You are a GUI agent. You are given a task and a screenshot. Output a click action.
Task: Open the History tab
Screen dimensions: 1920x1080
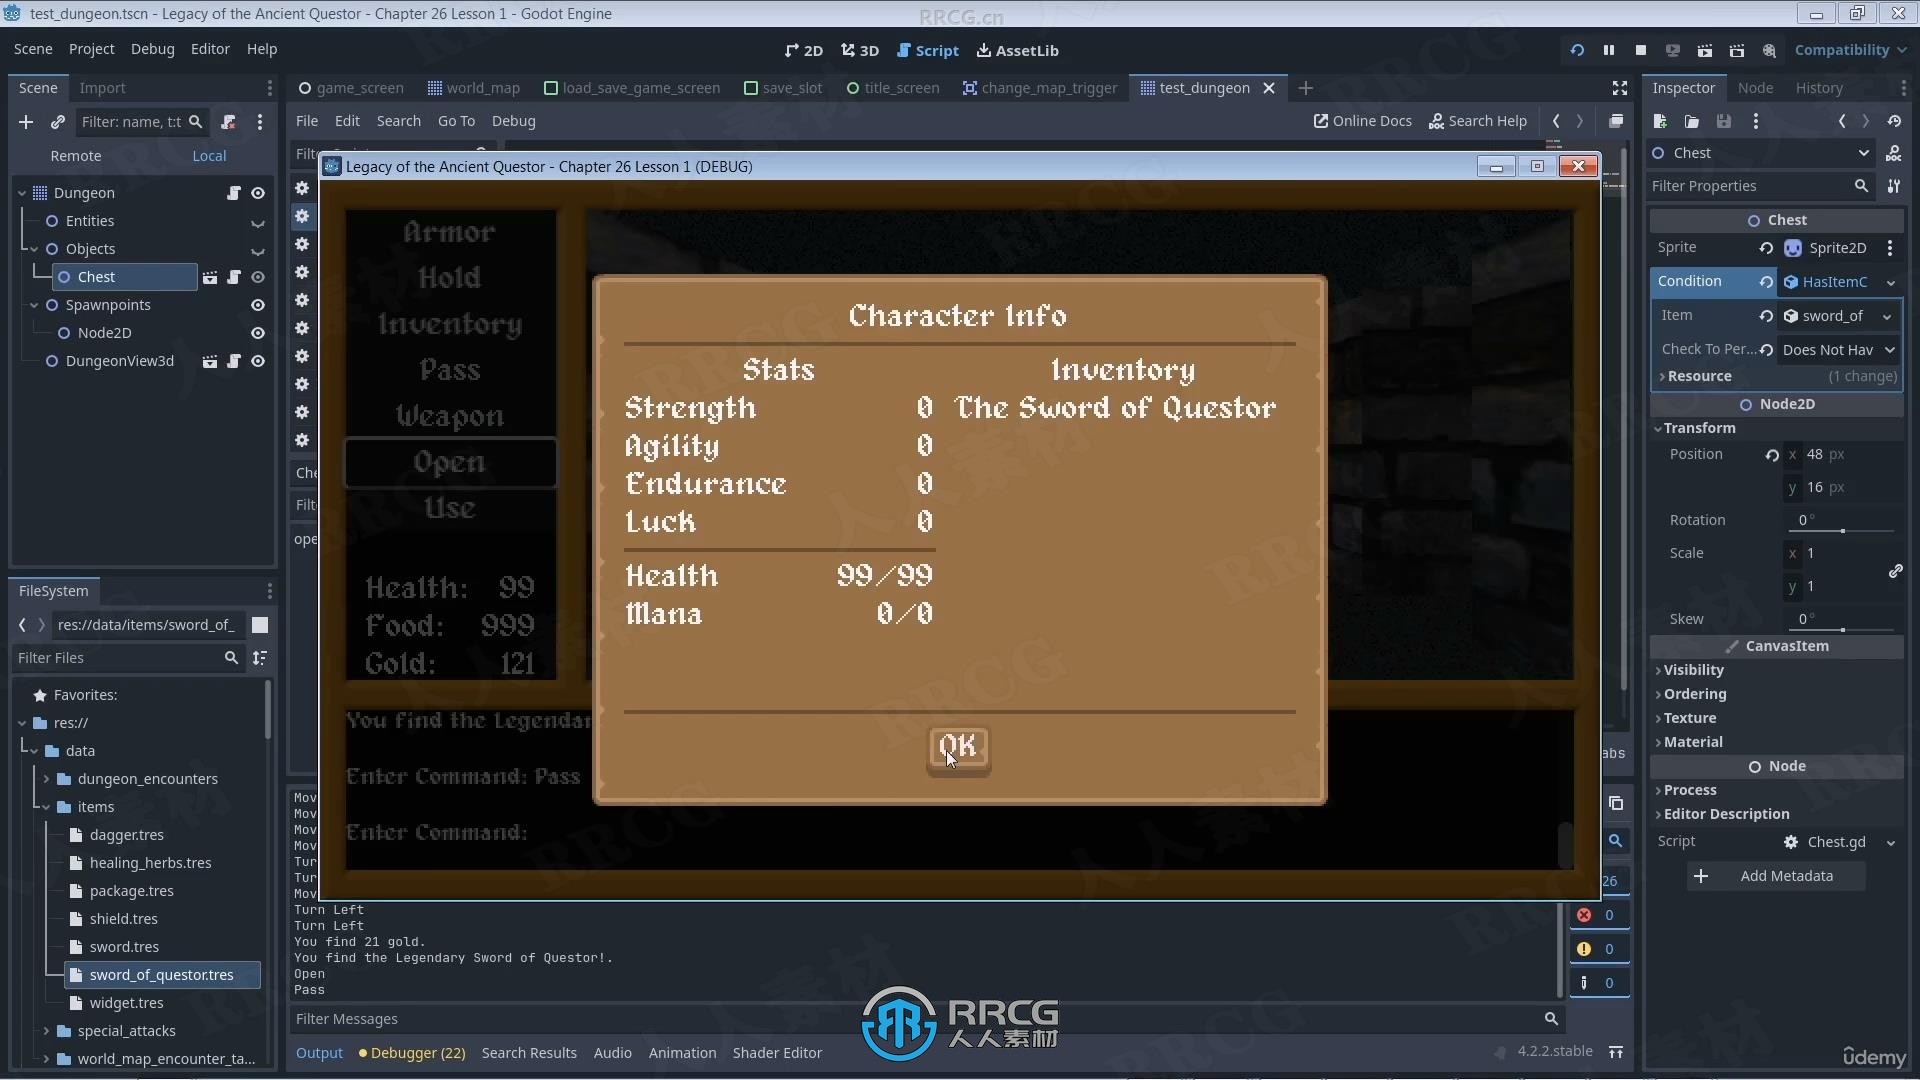1819,88
